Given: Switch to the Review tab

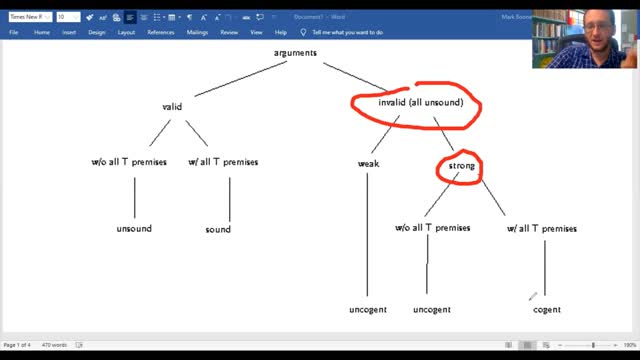Looking at the screenshot, I should 229,32.
